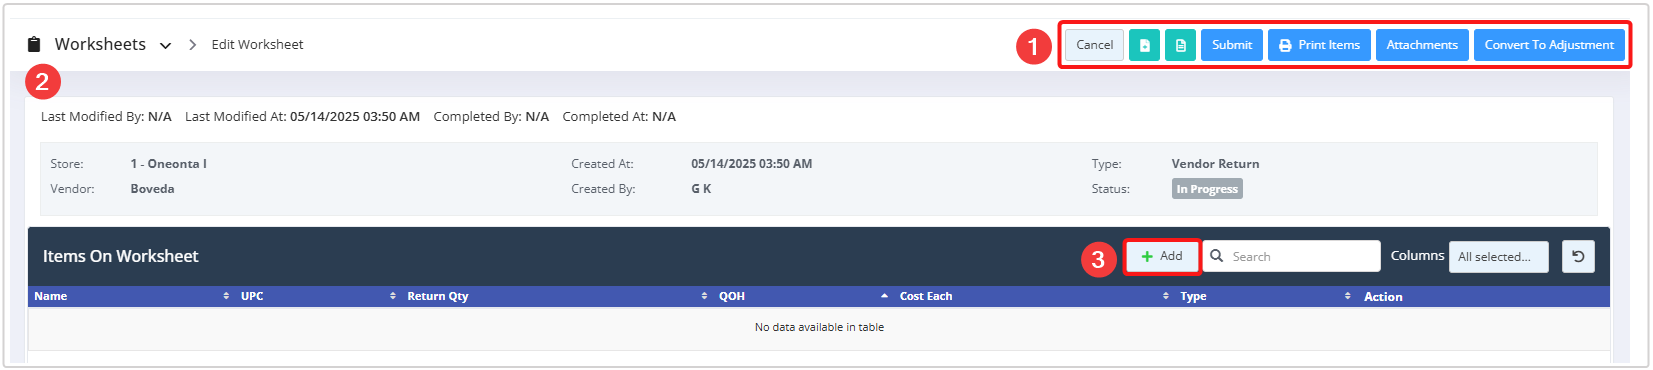Click the magnifier icon in search box
1653x370 pixels.
1217,256
